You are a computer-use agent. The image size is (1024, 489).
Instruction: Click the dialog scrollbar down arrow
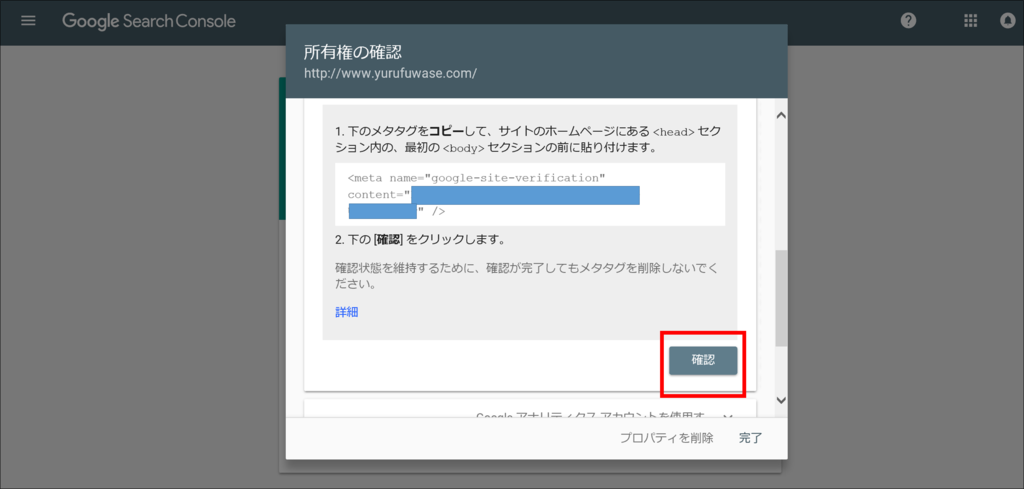(x=780, y=400)
